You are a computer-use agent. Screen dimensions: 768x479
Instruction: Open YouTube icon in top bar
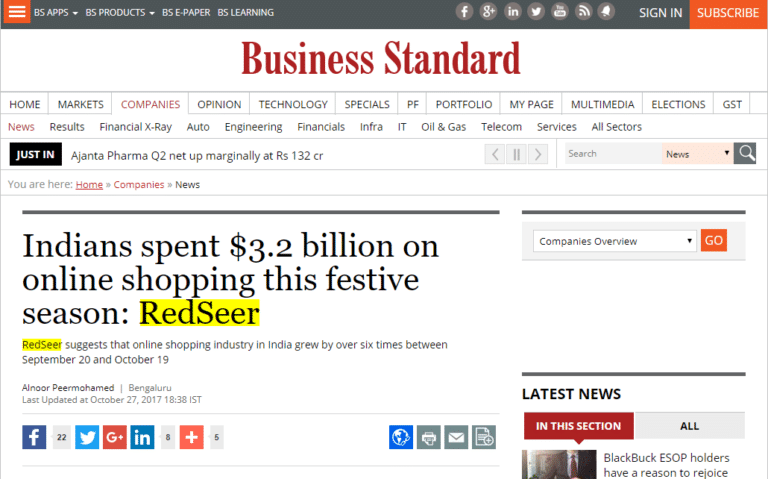click(559, 11)
